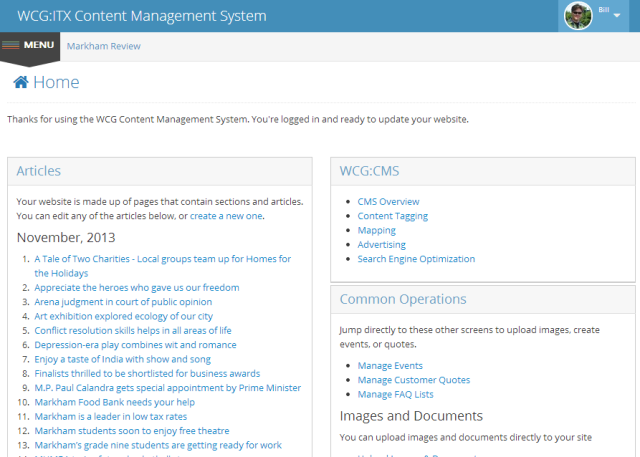Open Manage Customer Quotes

point(413,380)
